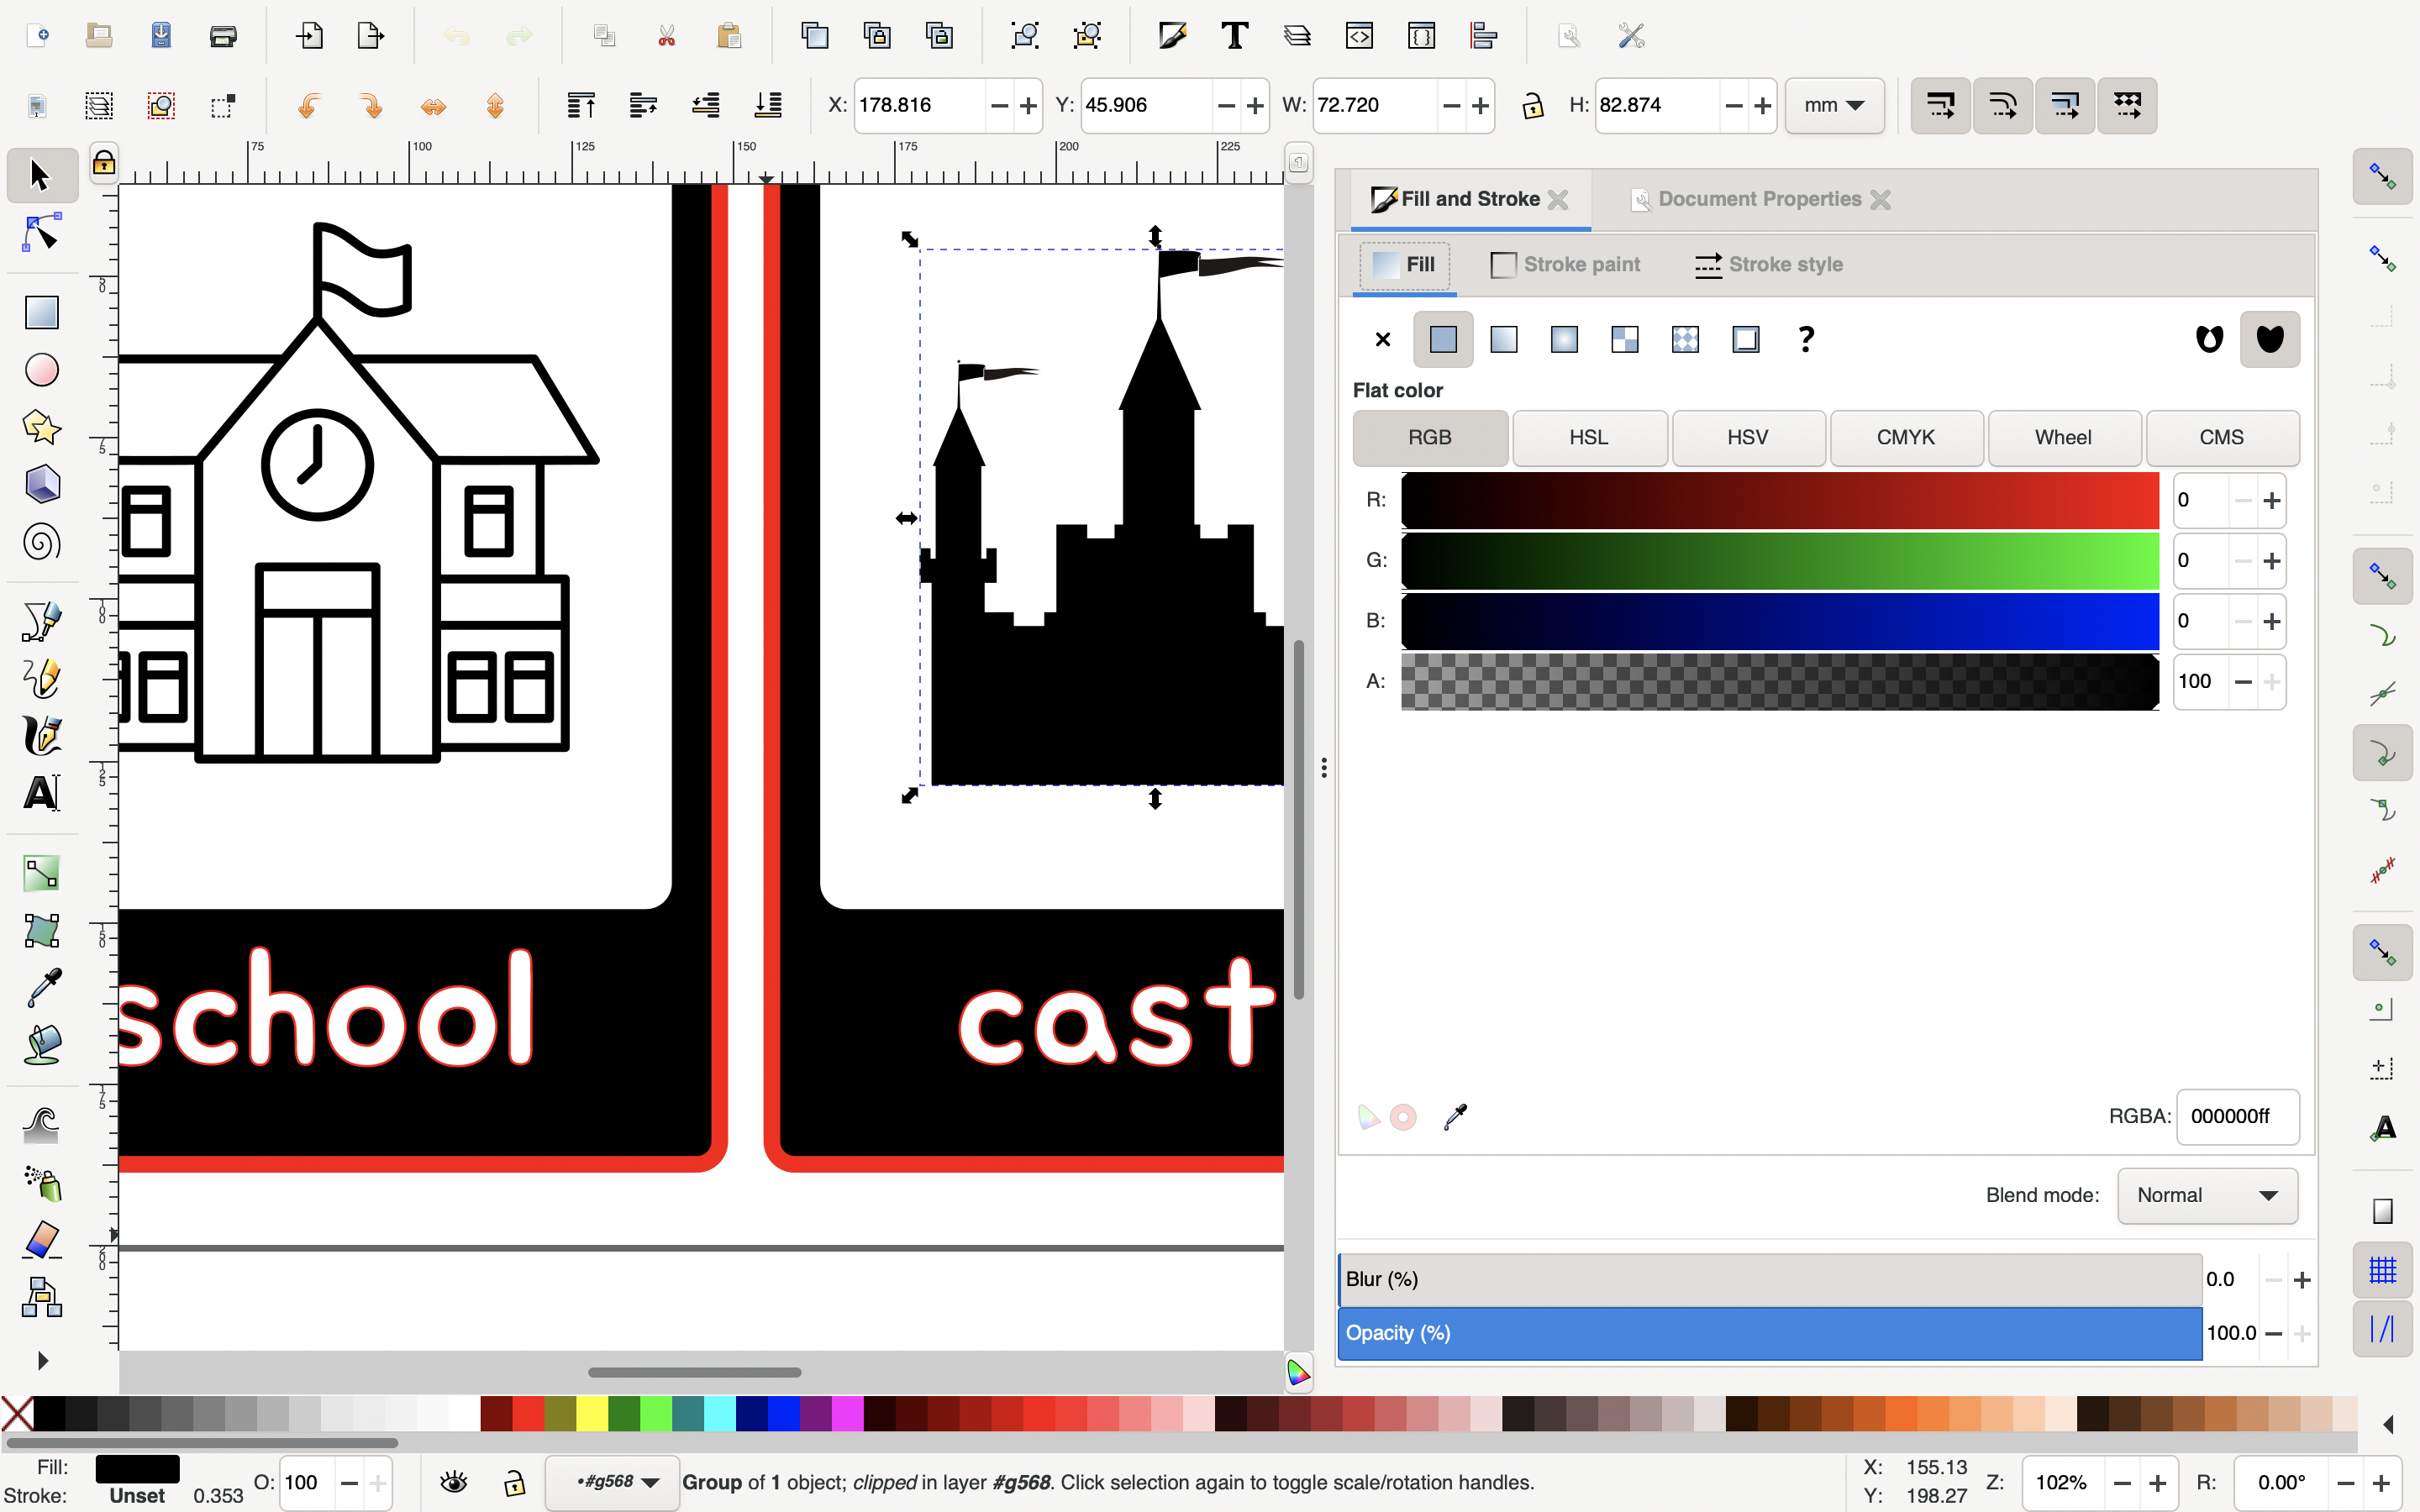This screenshot has width=2420, height=1512.
Task: Expand the Blend mode dropdown
Action: pos(2206,1195)
